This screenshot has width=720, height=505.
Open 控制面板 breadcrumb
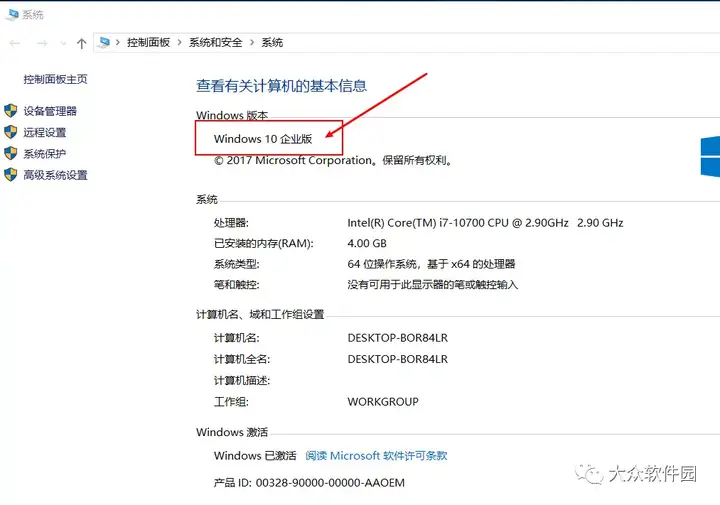tap(148, 43)
